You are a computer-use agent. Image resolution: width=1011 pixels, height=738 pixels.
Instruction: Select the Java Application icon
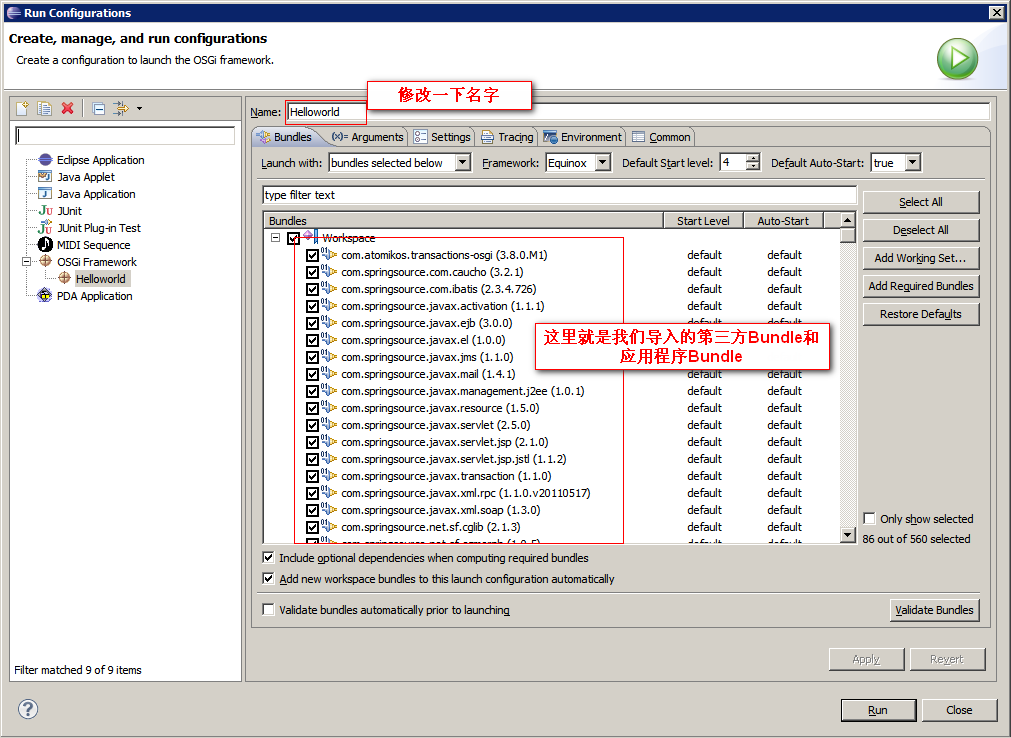[45, 193]
